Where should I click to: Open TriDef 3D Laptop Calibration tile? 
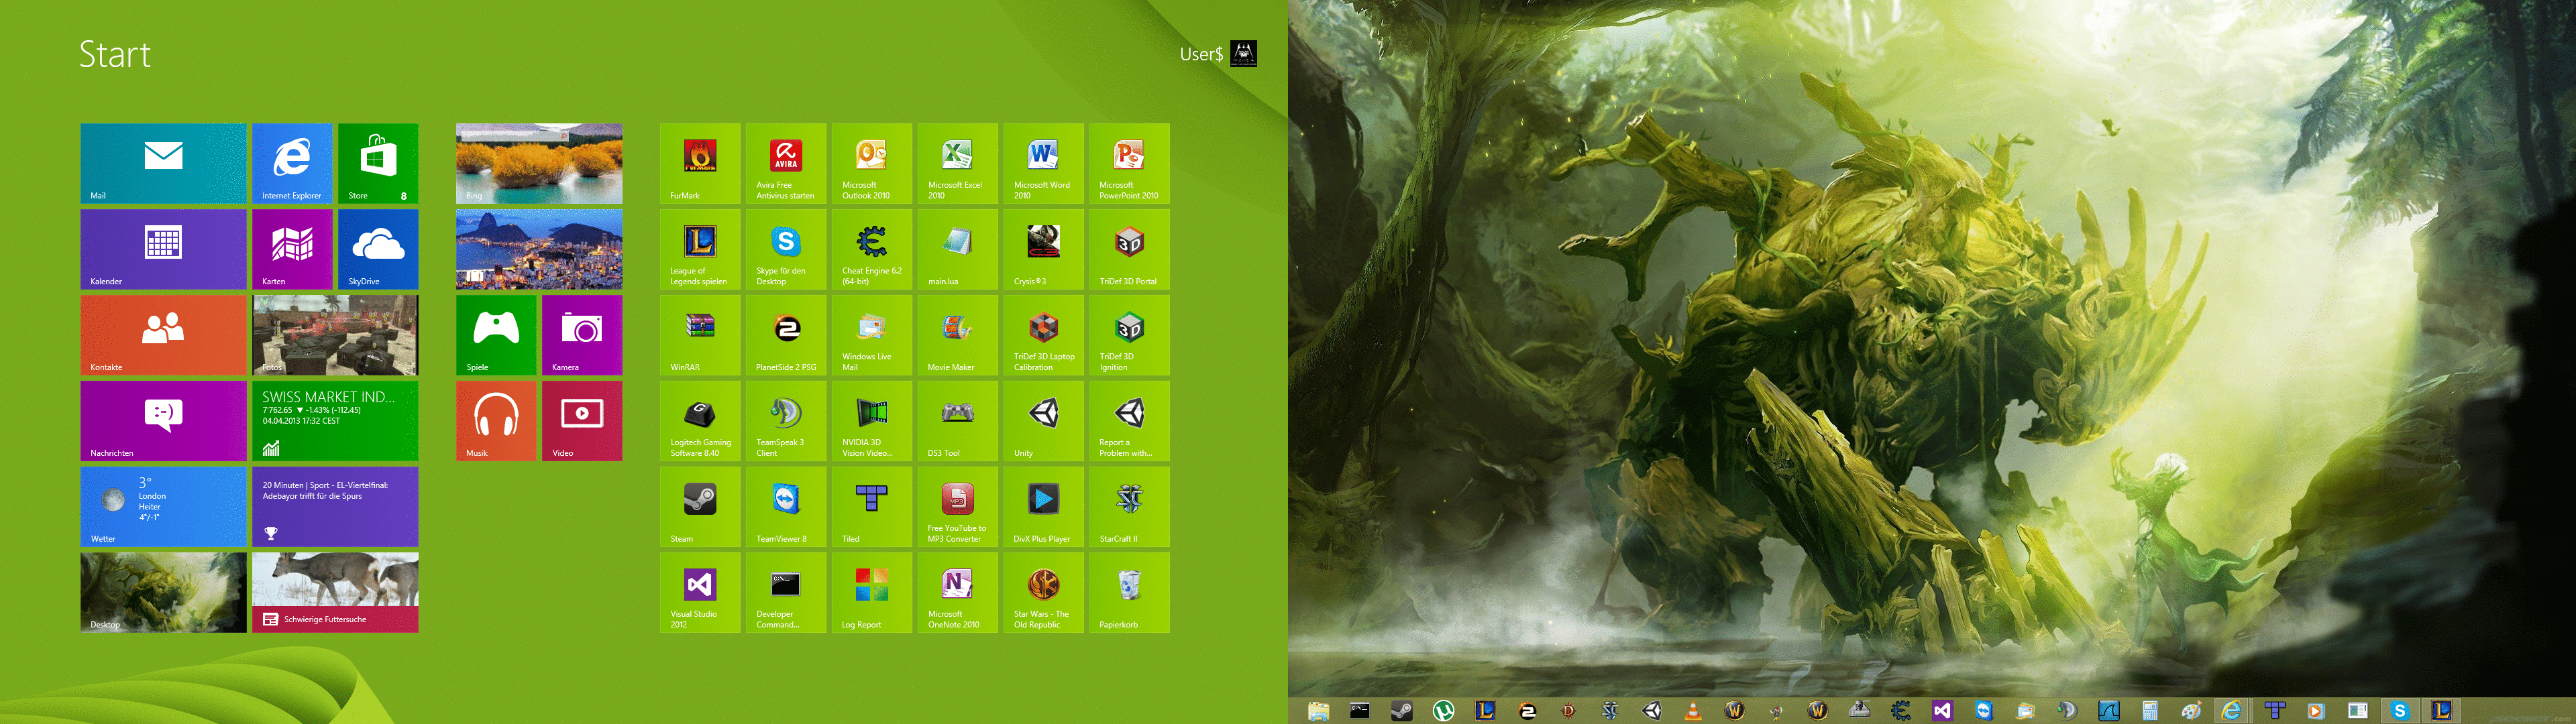pos(1044,335)
